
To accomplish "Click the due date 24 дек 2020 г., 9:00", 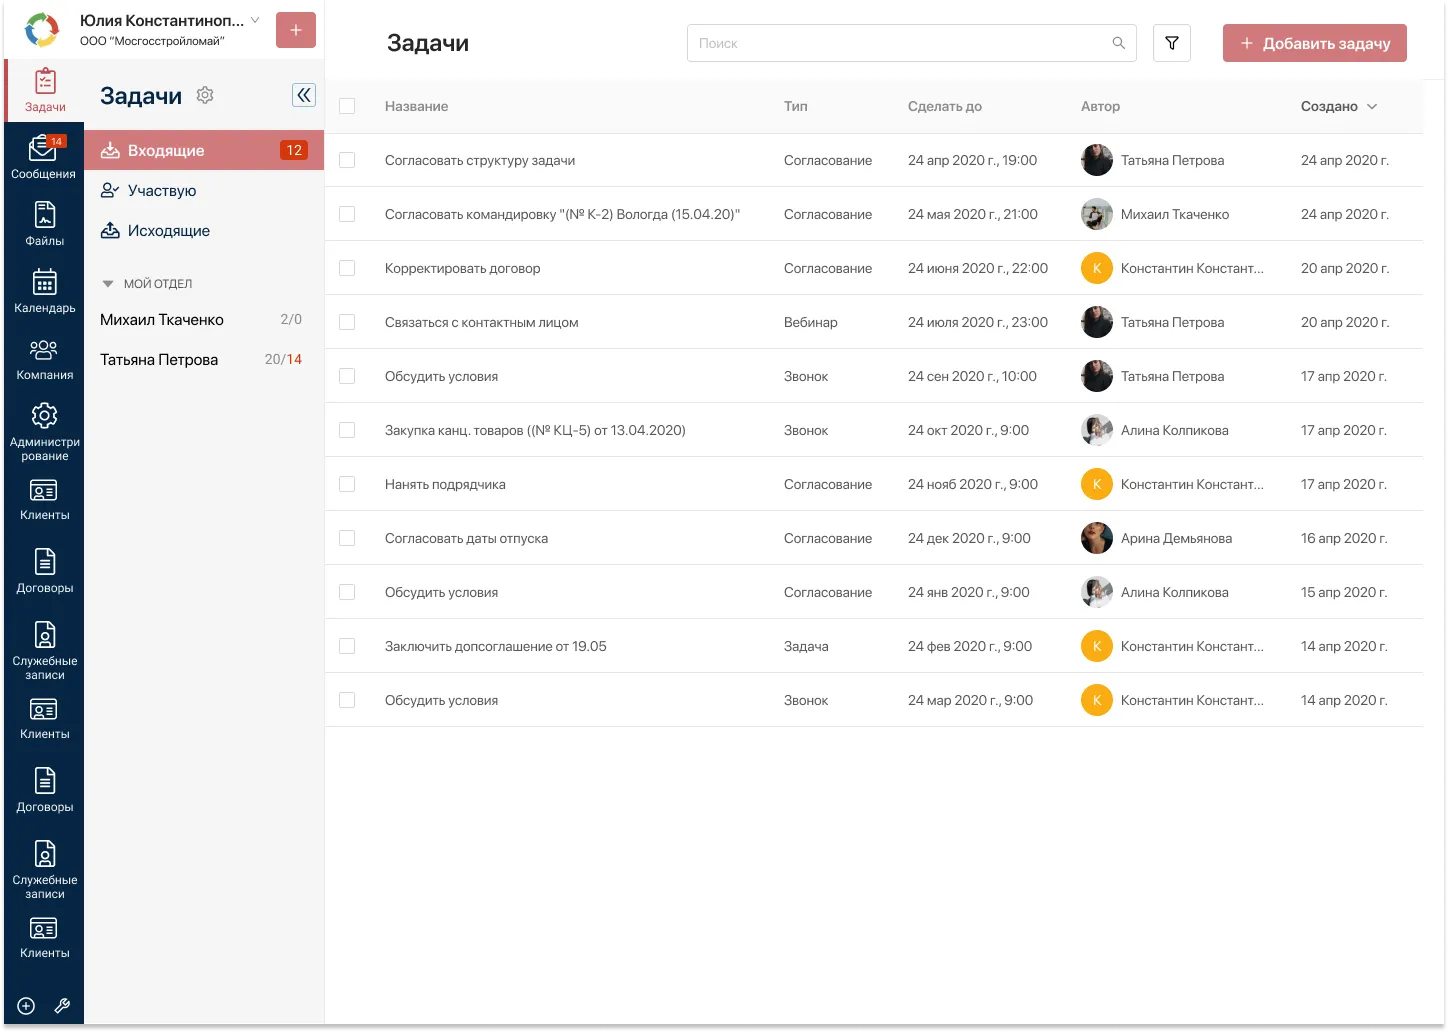I will click(x=969, y=538).
